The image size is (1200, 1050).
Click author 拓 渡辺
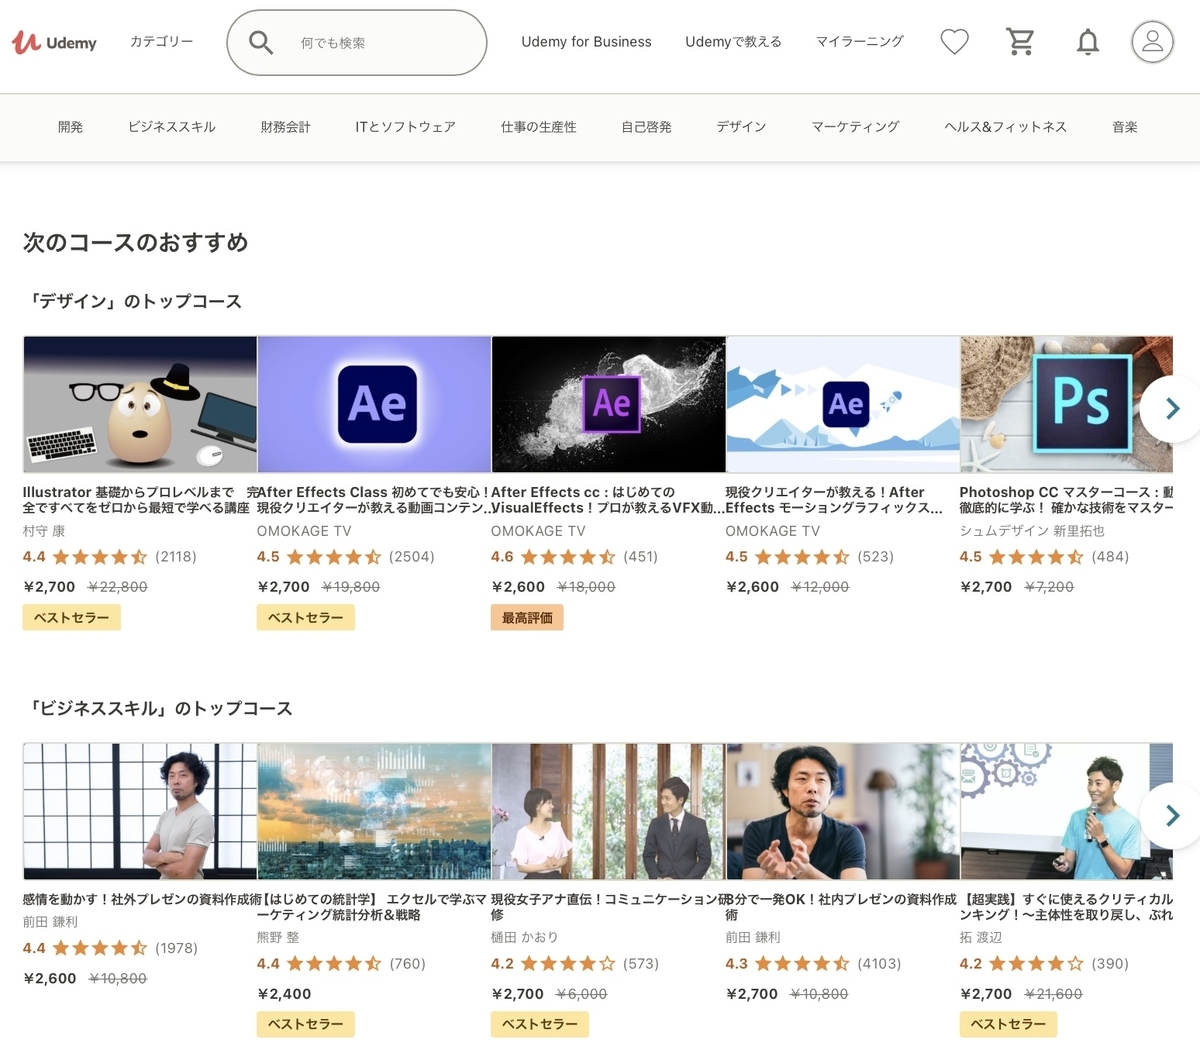[980, 937]
